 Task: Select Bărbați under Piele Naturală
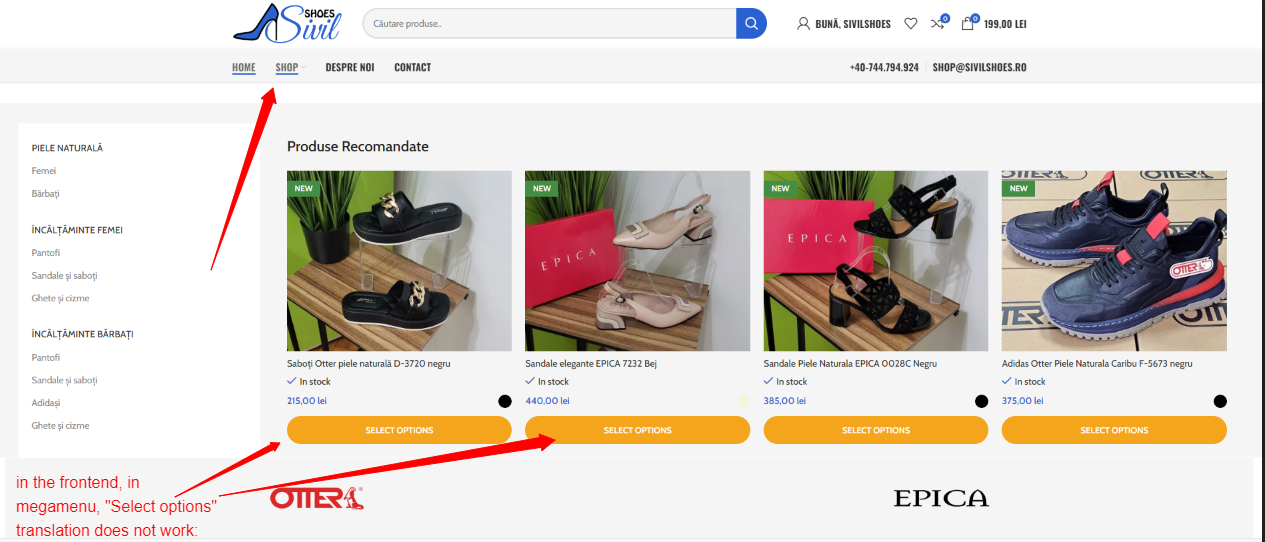click(x=46, y=193)
